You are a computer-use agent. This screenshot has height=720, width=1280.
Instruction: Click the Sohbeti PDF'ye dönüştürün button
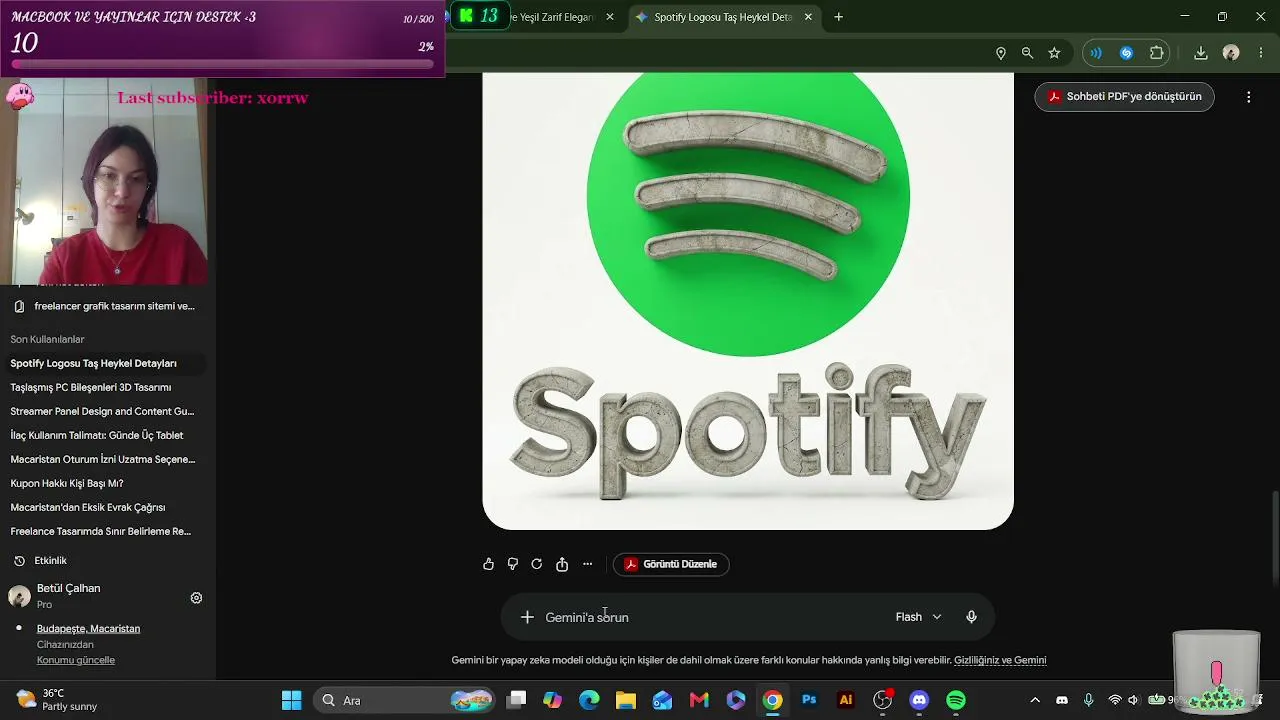[1124, 97]
